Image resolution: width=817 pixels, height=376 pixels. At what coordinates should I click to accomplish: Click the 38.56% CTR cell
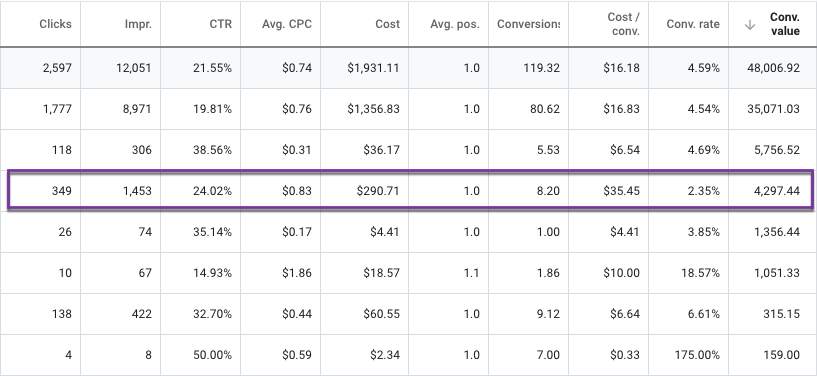(x=212, y=150)
